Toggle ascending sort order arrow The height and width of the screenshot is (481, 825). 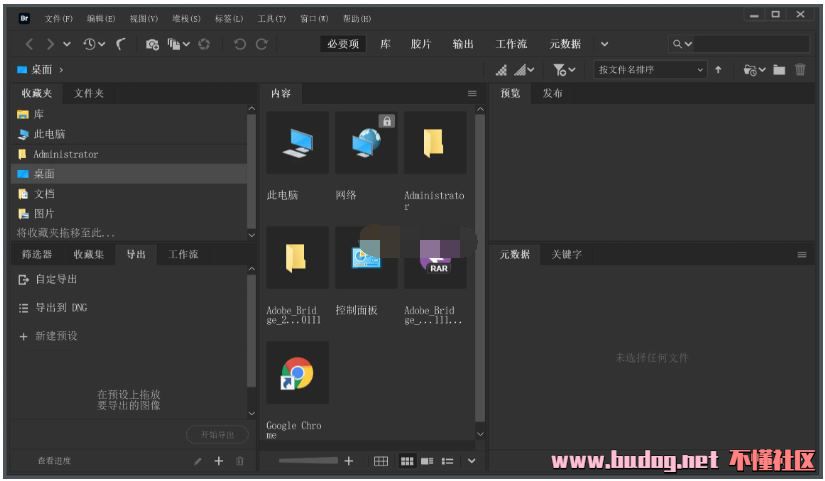point(718,69)
